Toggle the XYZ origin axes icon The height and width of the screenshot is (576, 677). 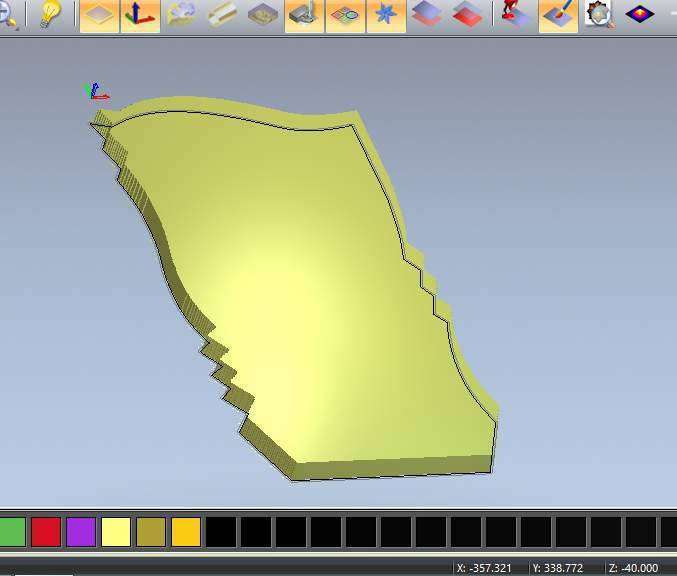click(x=140, y=15)
